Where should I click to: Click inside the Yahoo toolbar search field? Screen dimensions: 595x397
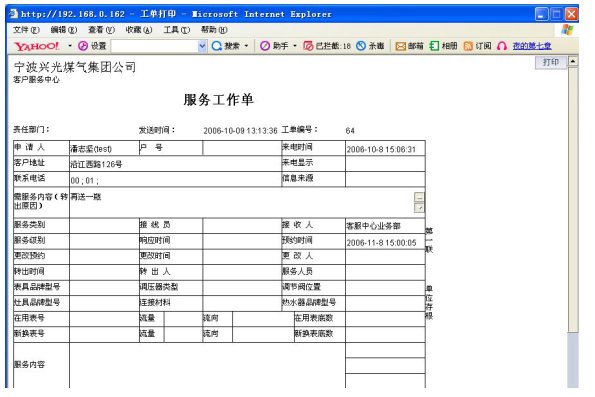point(155,46)
